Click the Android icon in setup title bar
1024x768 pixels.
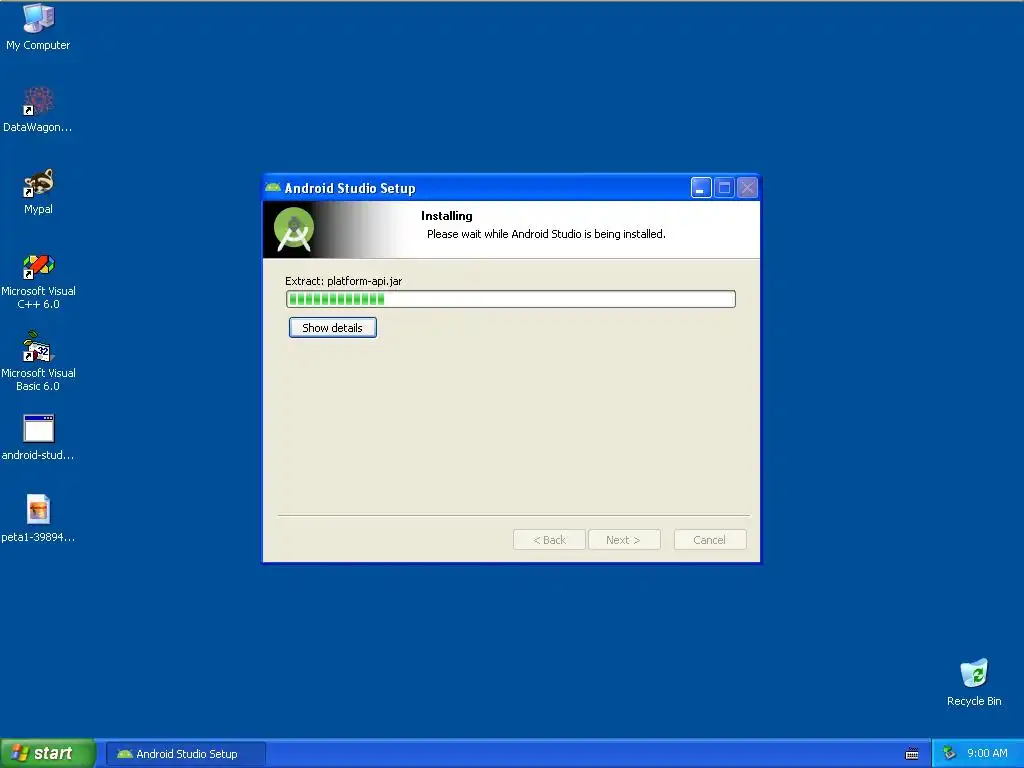273,188
